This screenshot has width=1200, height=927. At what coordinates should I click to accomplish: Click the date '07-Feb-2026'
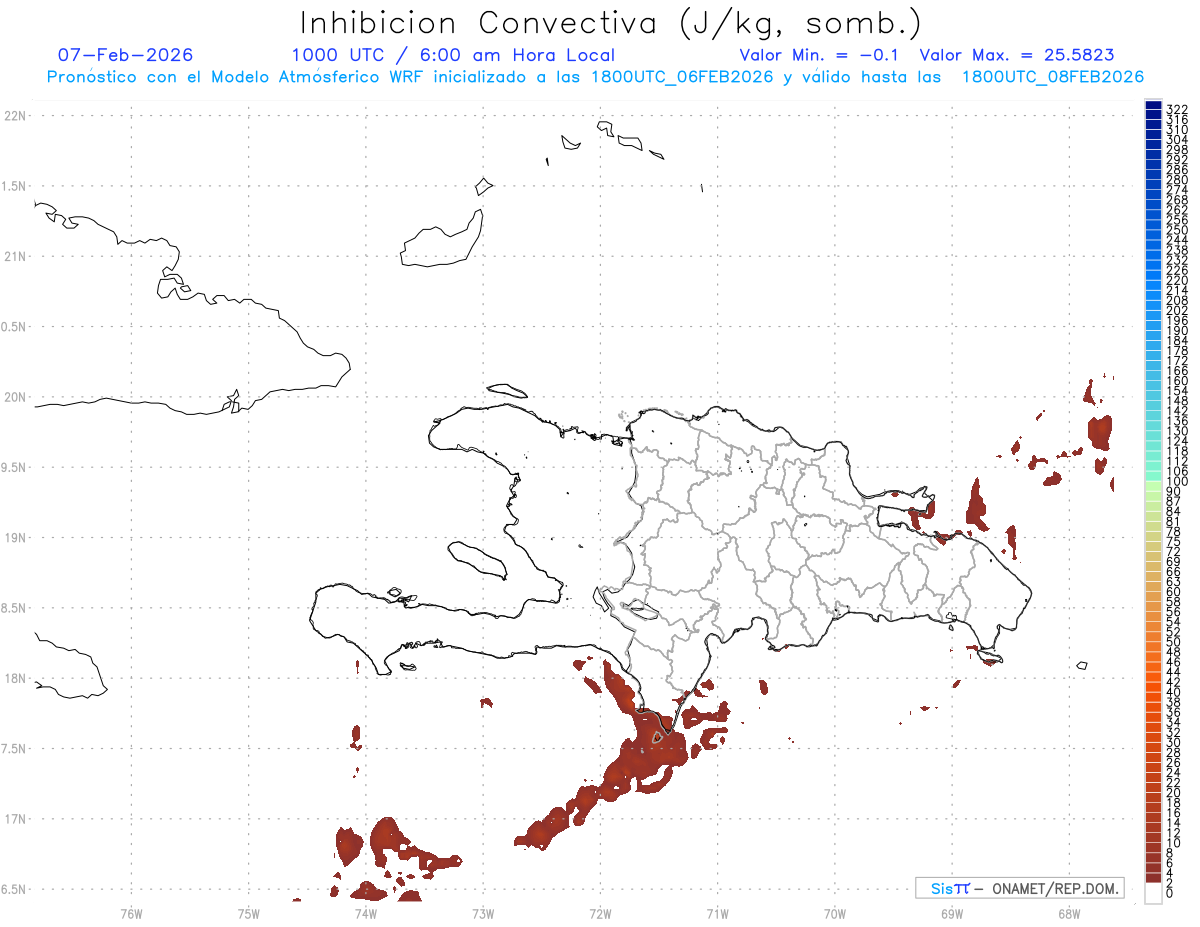click(x=126, y=55)
